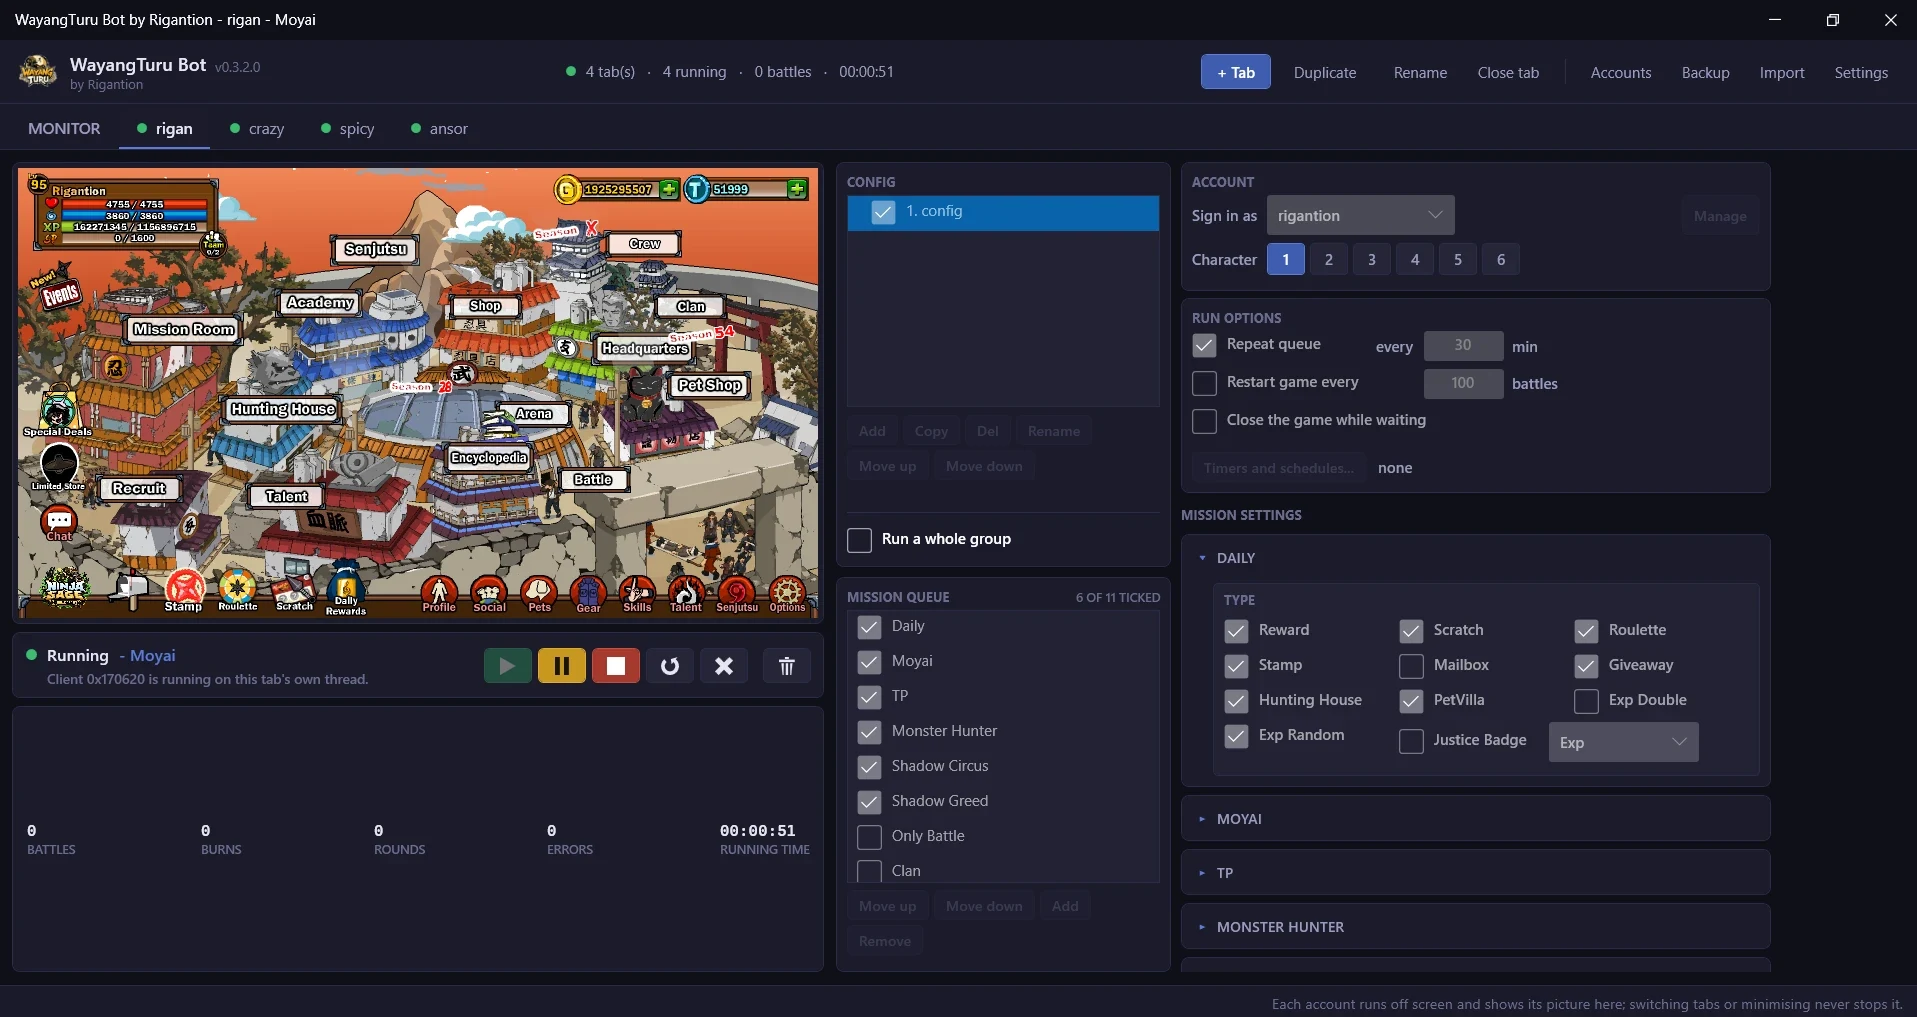Click the restart battles count field
Screen dimensions: 1917x1017
click(x=1463, y=383)
